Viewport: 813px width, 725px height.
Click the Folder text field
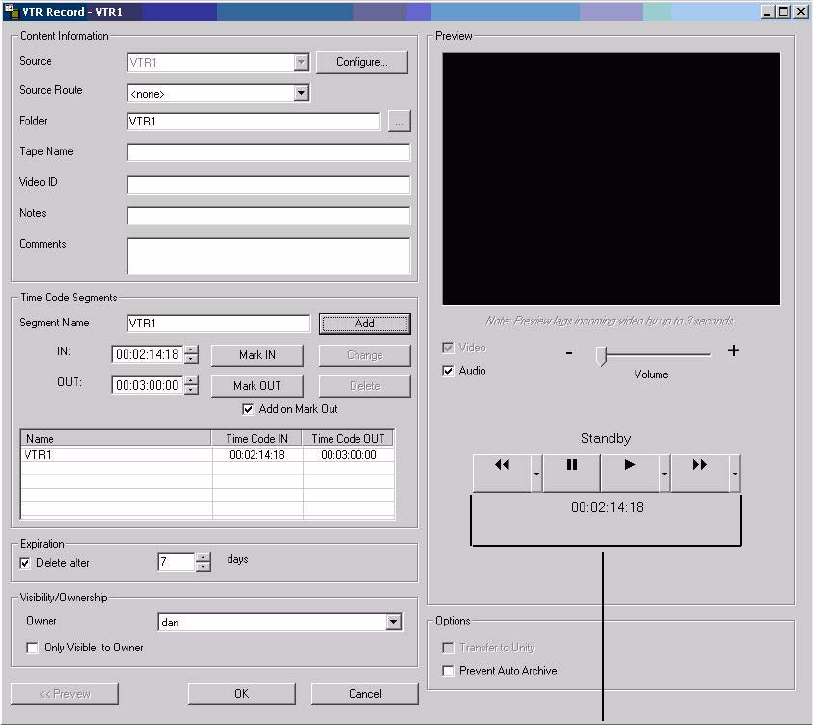(254, 121)
